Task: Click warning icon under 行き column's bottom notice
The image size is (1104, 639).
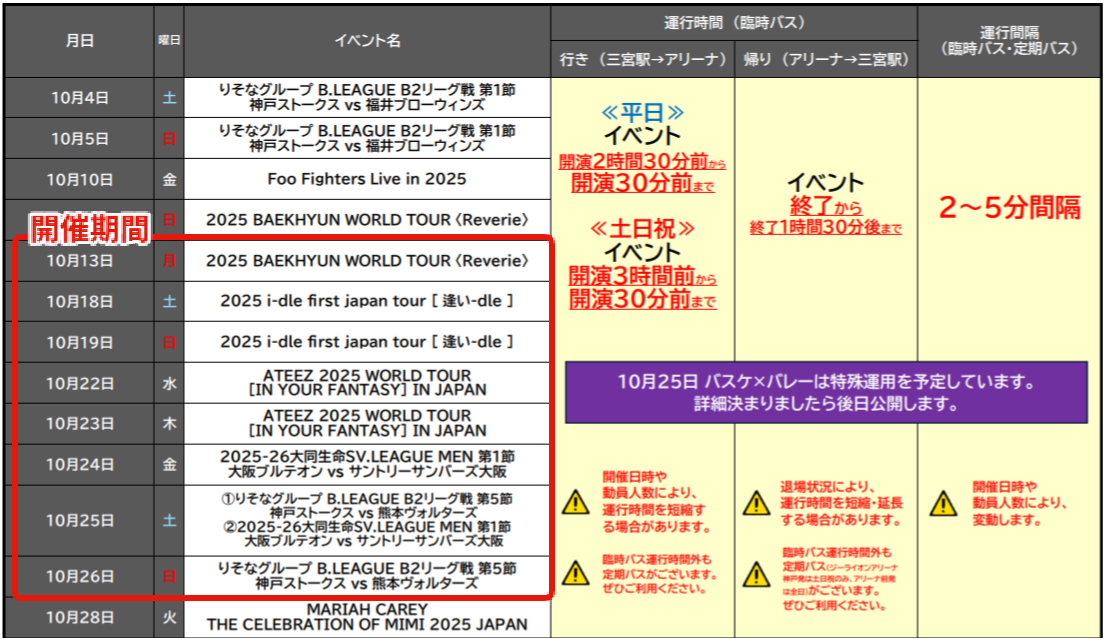Action: click(576, 574)
